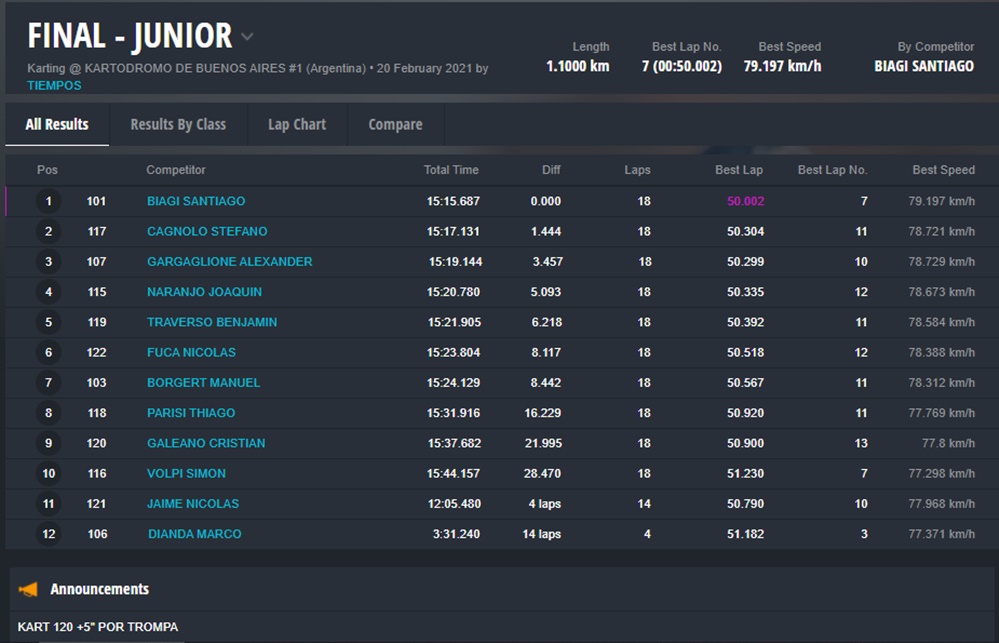Click TRAVERSO BENJAMIN's name
Image resolution: width=999 pixels, height=643 pixels.
(212, 322)
